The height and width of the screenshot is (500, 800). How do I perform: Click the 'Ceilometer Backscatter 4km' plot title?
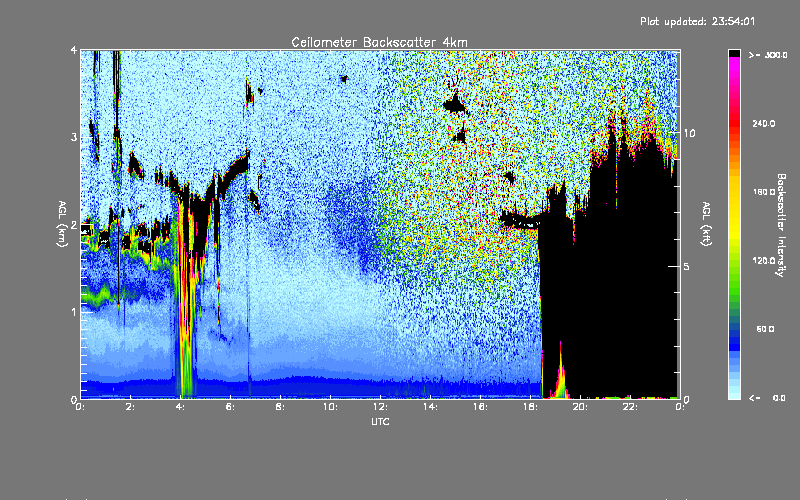(379, 42)
